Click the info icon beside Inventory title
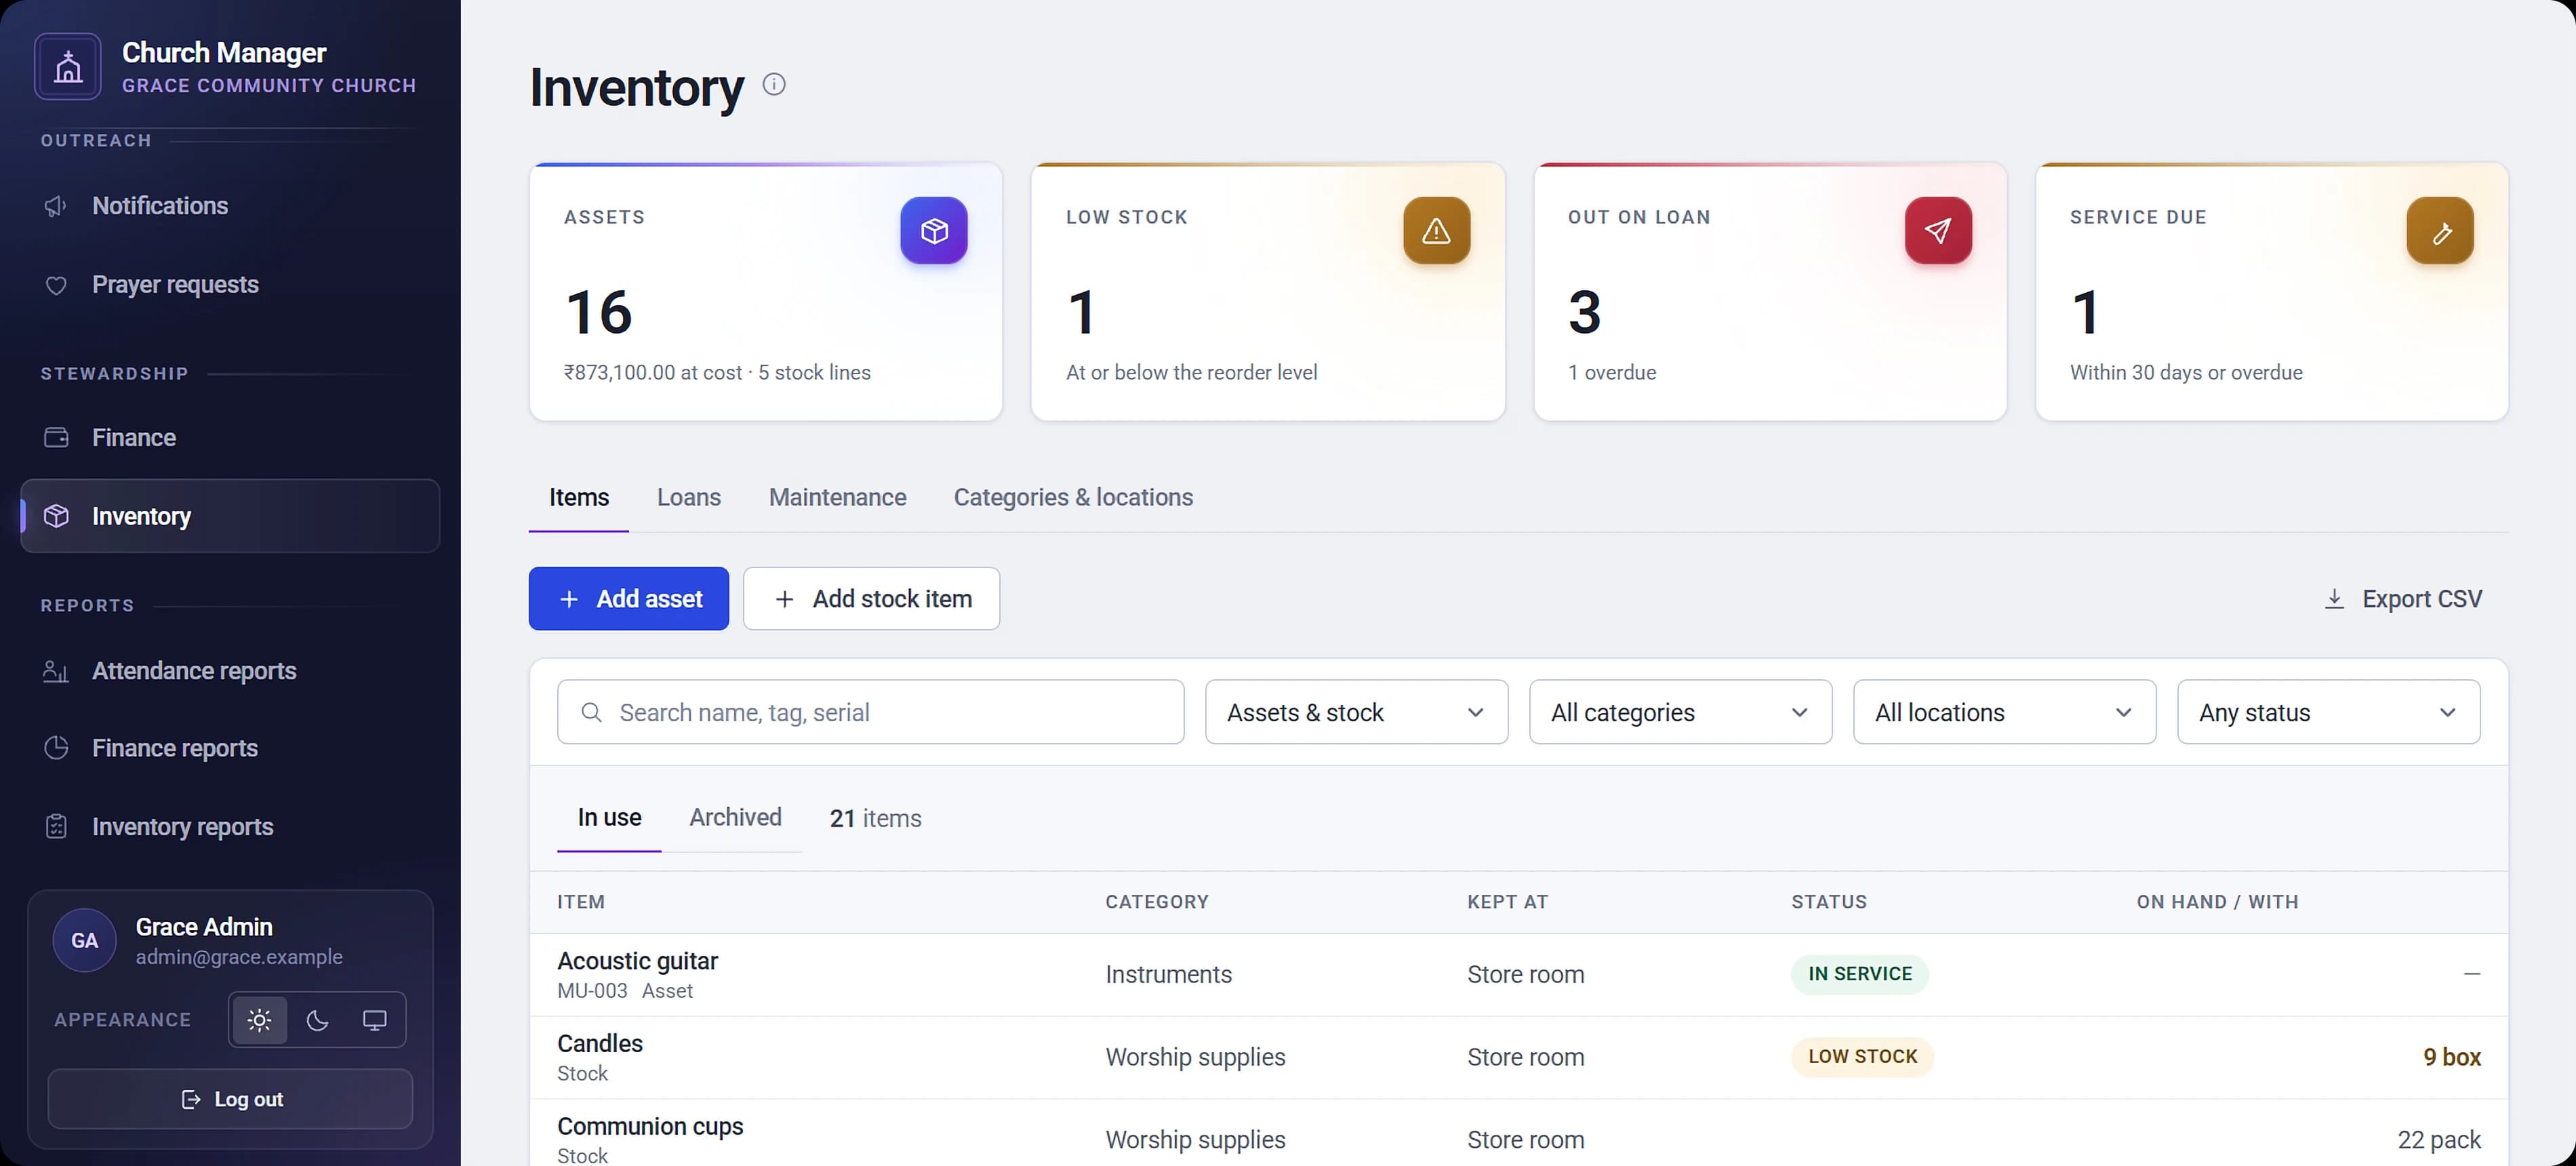The width and height of the screenshot is (2576, 1166). 774,84
